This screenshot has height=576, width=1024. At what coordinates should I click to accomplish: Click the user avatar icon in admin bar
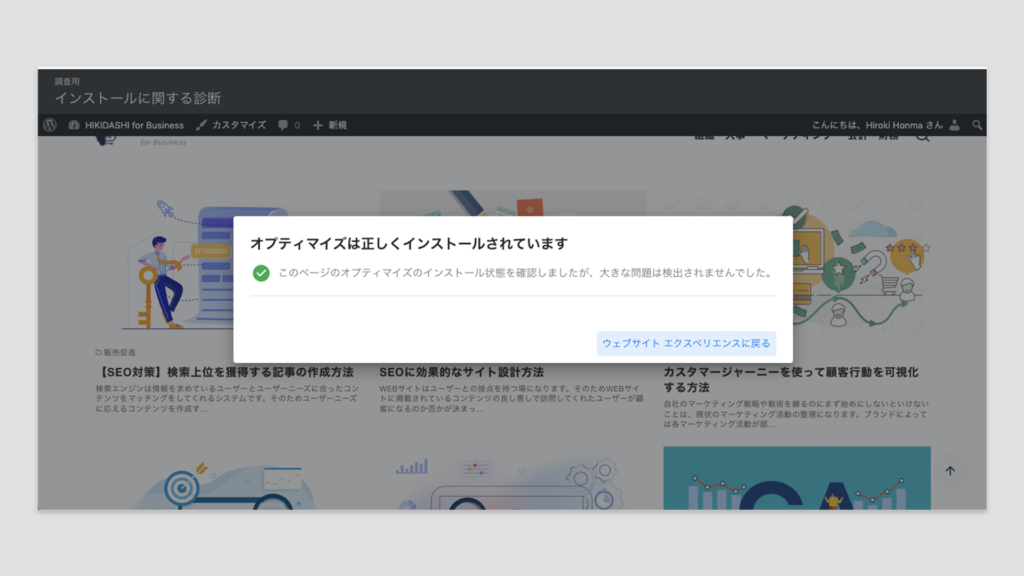pos(954,125)
